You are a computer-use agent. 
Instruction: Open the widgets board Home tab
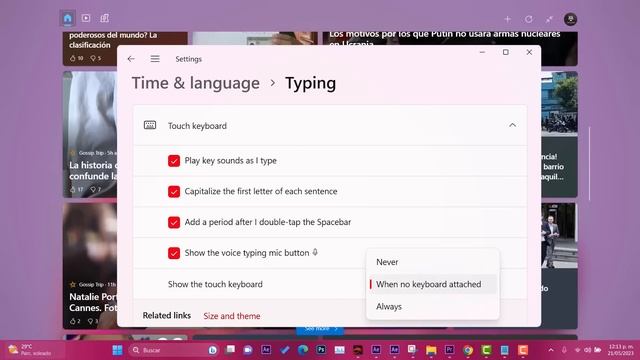click(68, 18)
